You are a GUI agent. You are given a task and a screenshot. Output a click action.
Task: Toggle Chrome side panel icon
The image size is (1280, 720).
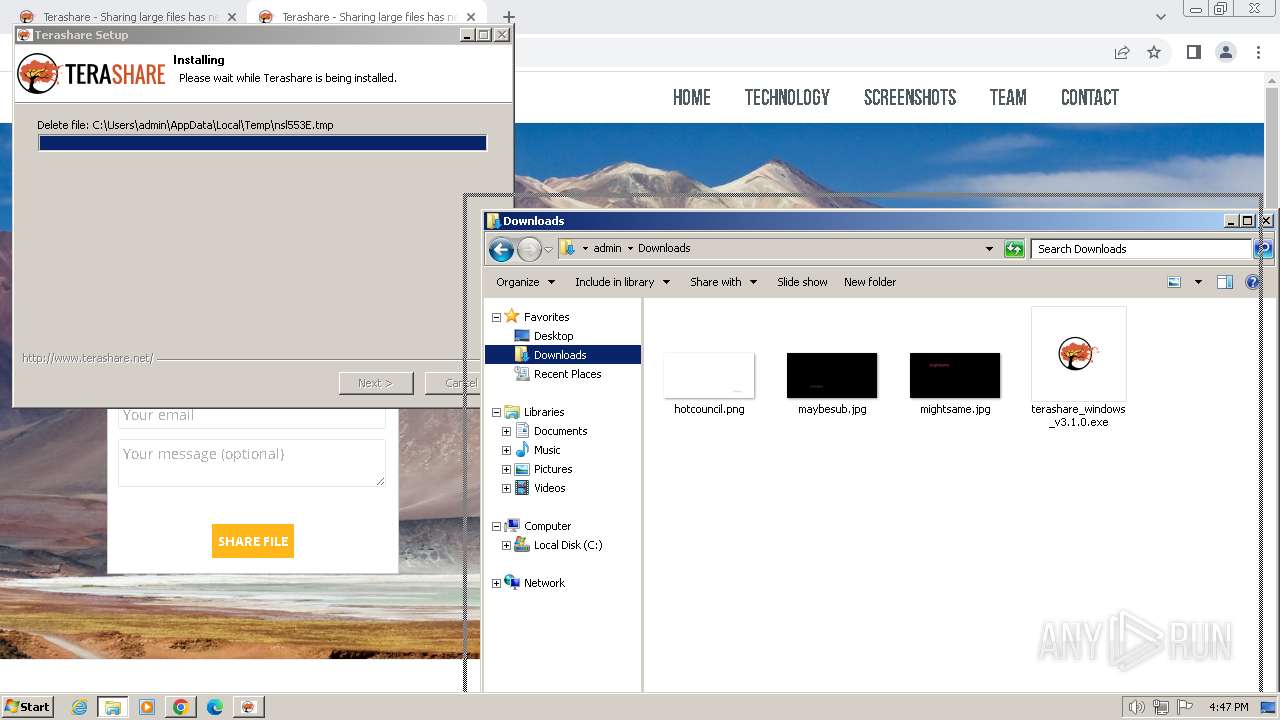[x=1193, y=52]
